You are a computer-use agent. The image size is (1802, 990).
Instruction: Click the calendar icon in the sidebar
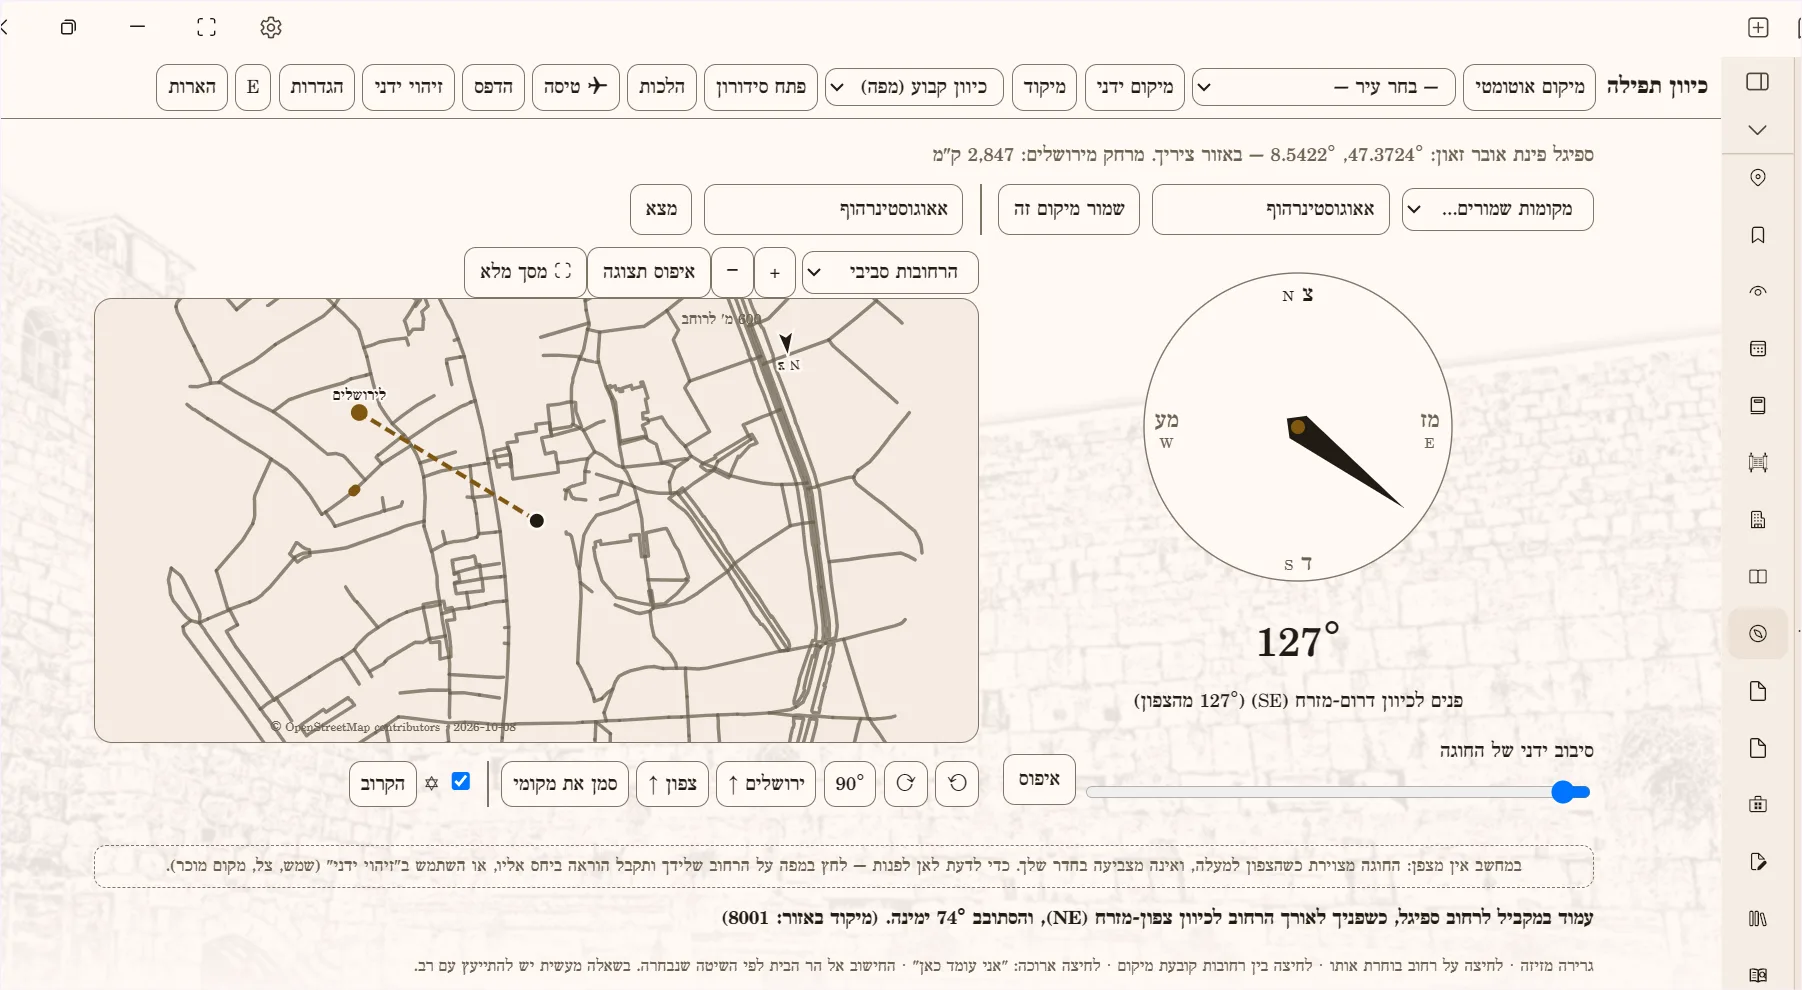click(1758, 349)
